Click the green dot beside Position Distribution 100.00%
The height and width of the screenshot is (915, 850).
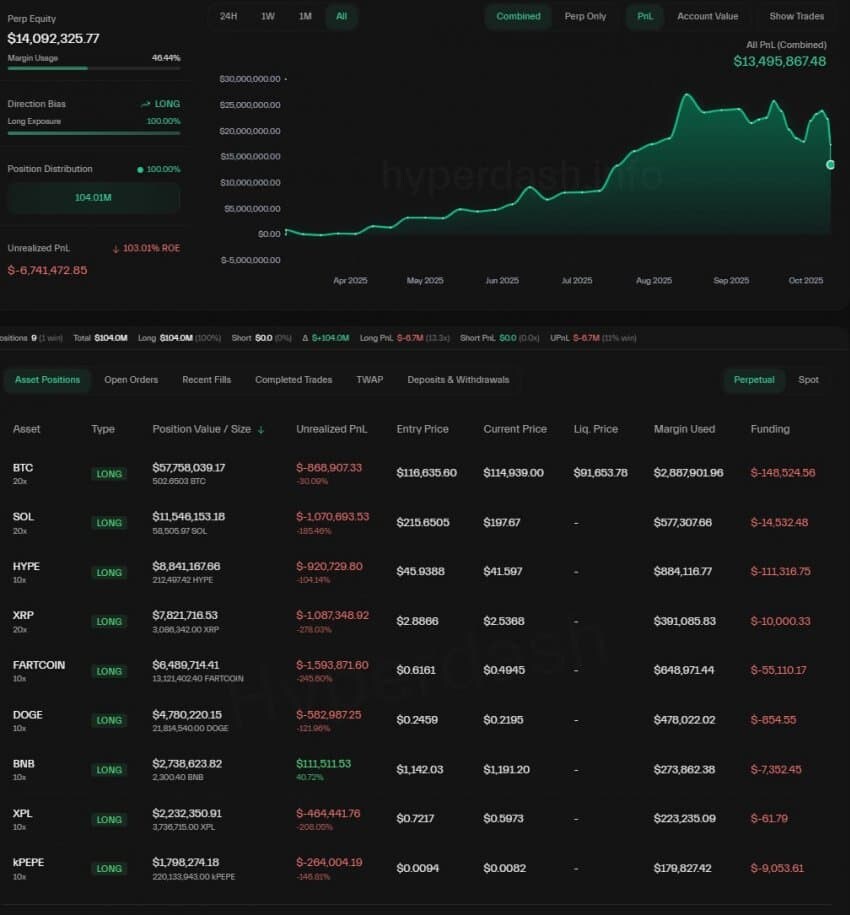click(140, 170)
